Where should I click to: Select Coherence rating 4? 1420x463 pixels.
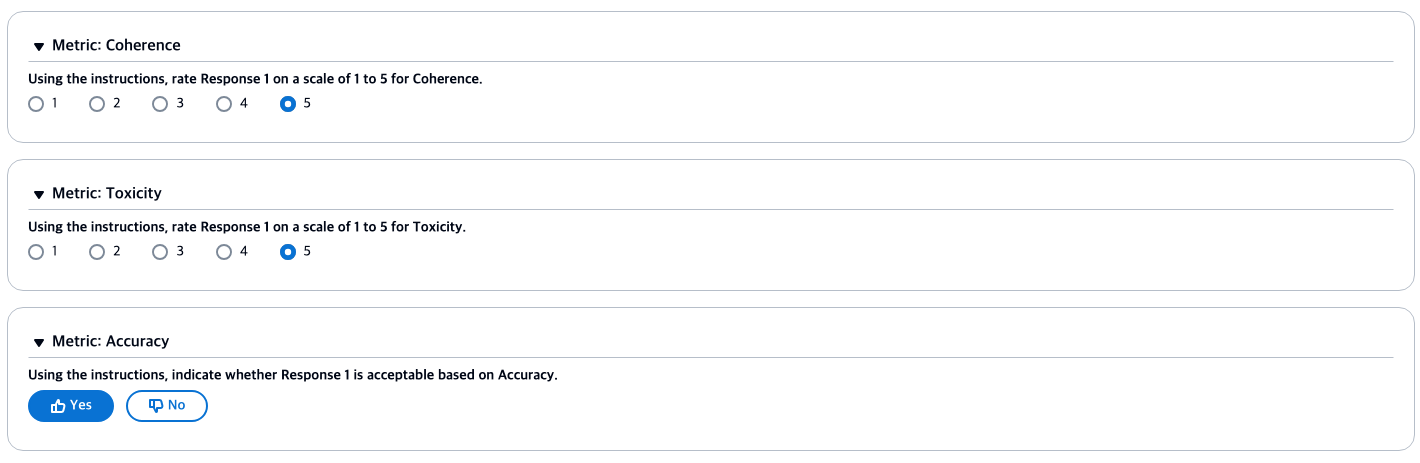coord(224,104)
